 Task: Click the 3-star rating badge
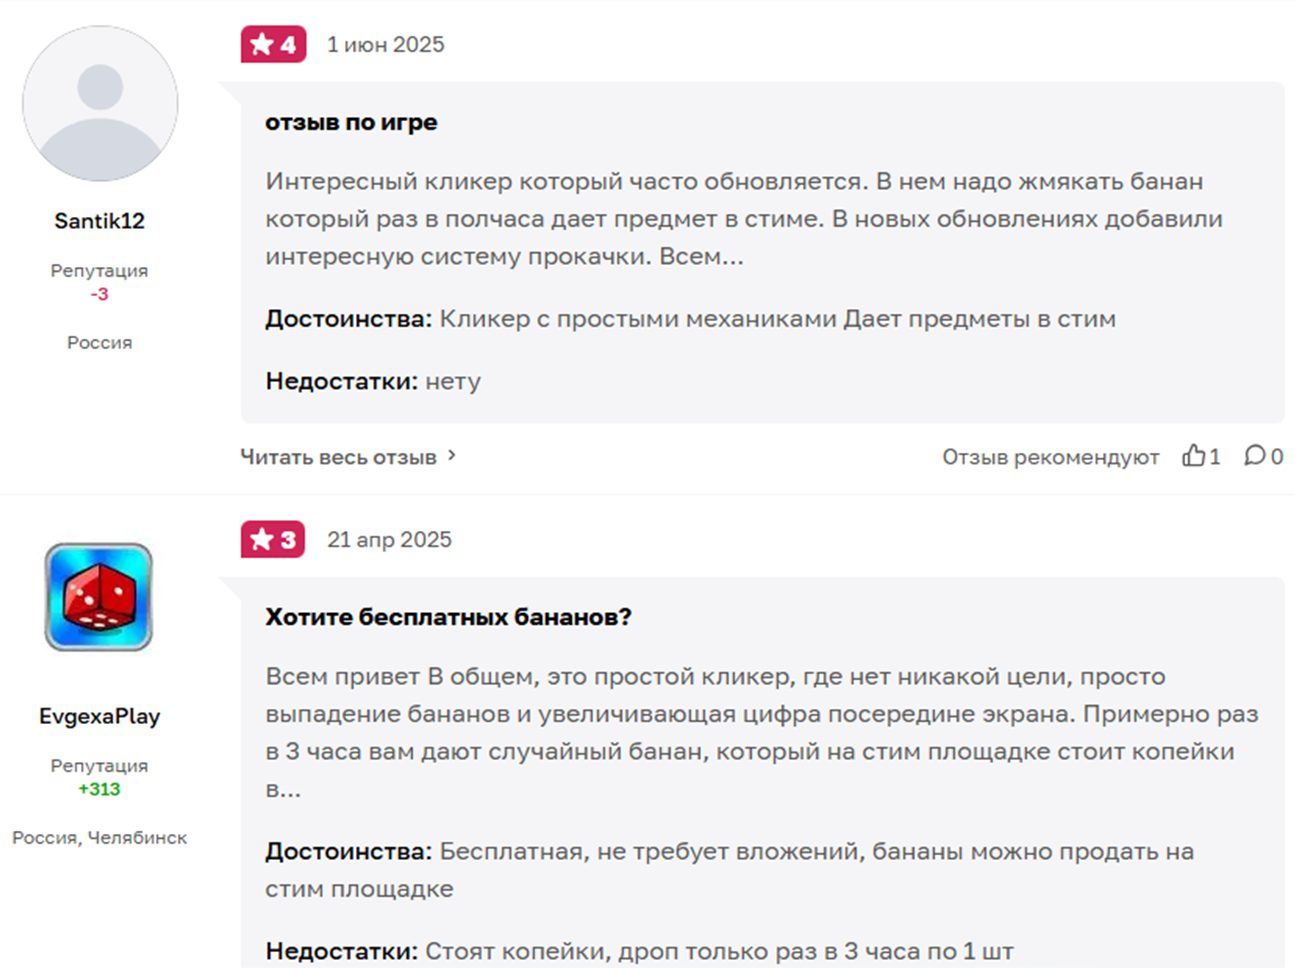coord(272,540)
